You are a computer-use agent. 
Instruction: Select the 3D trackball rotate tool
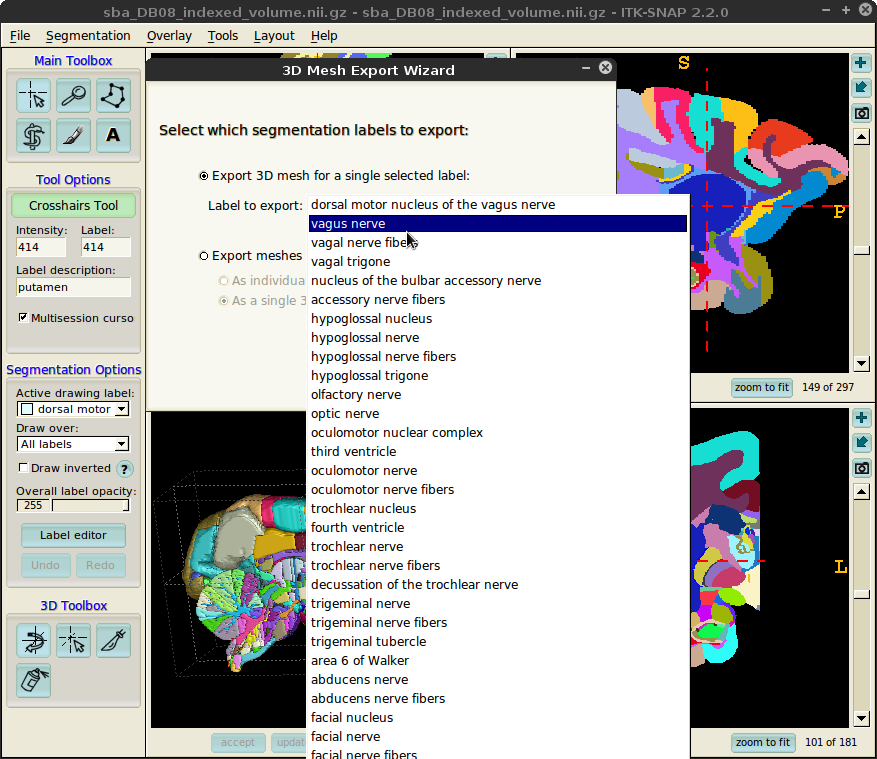coord(34,640)
